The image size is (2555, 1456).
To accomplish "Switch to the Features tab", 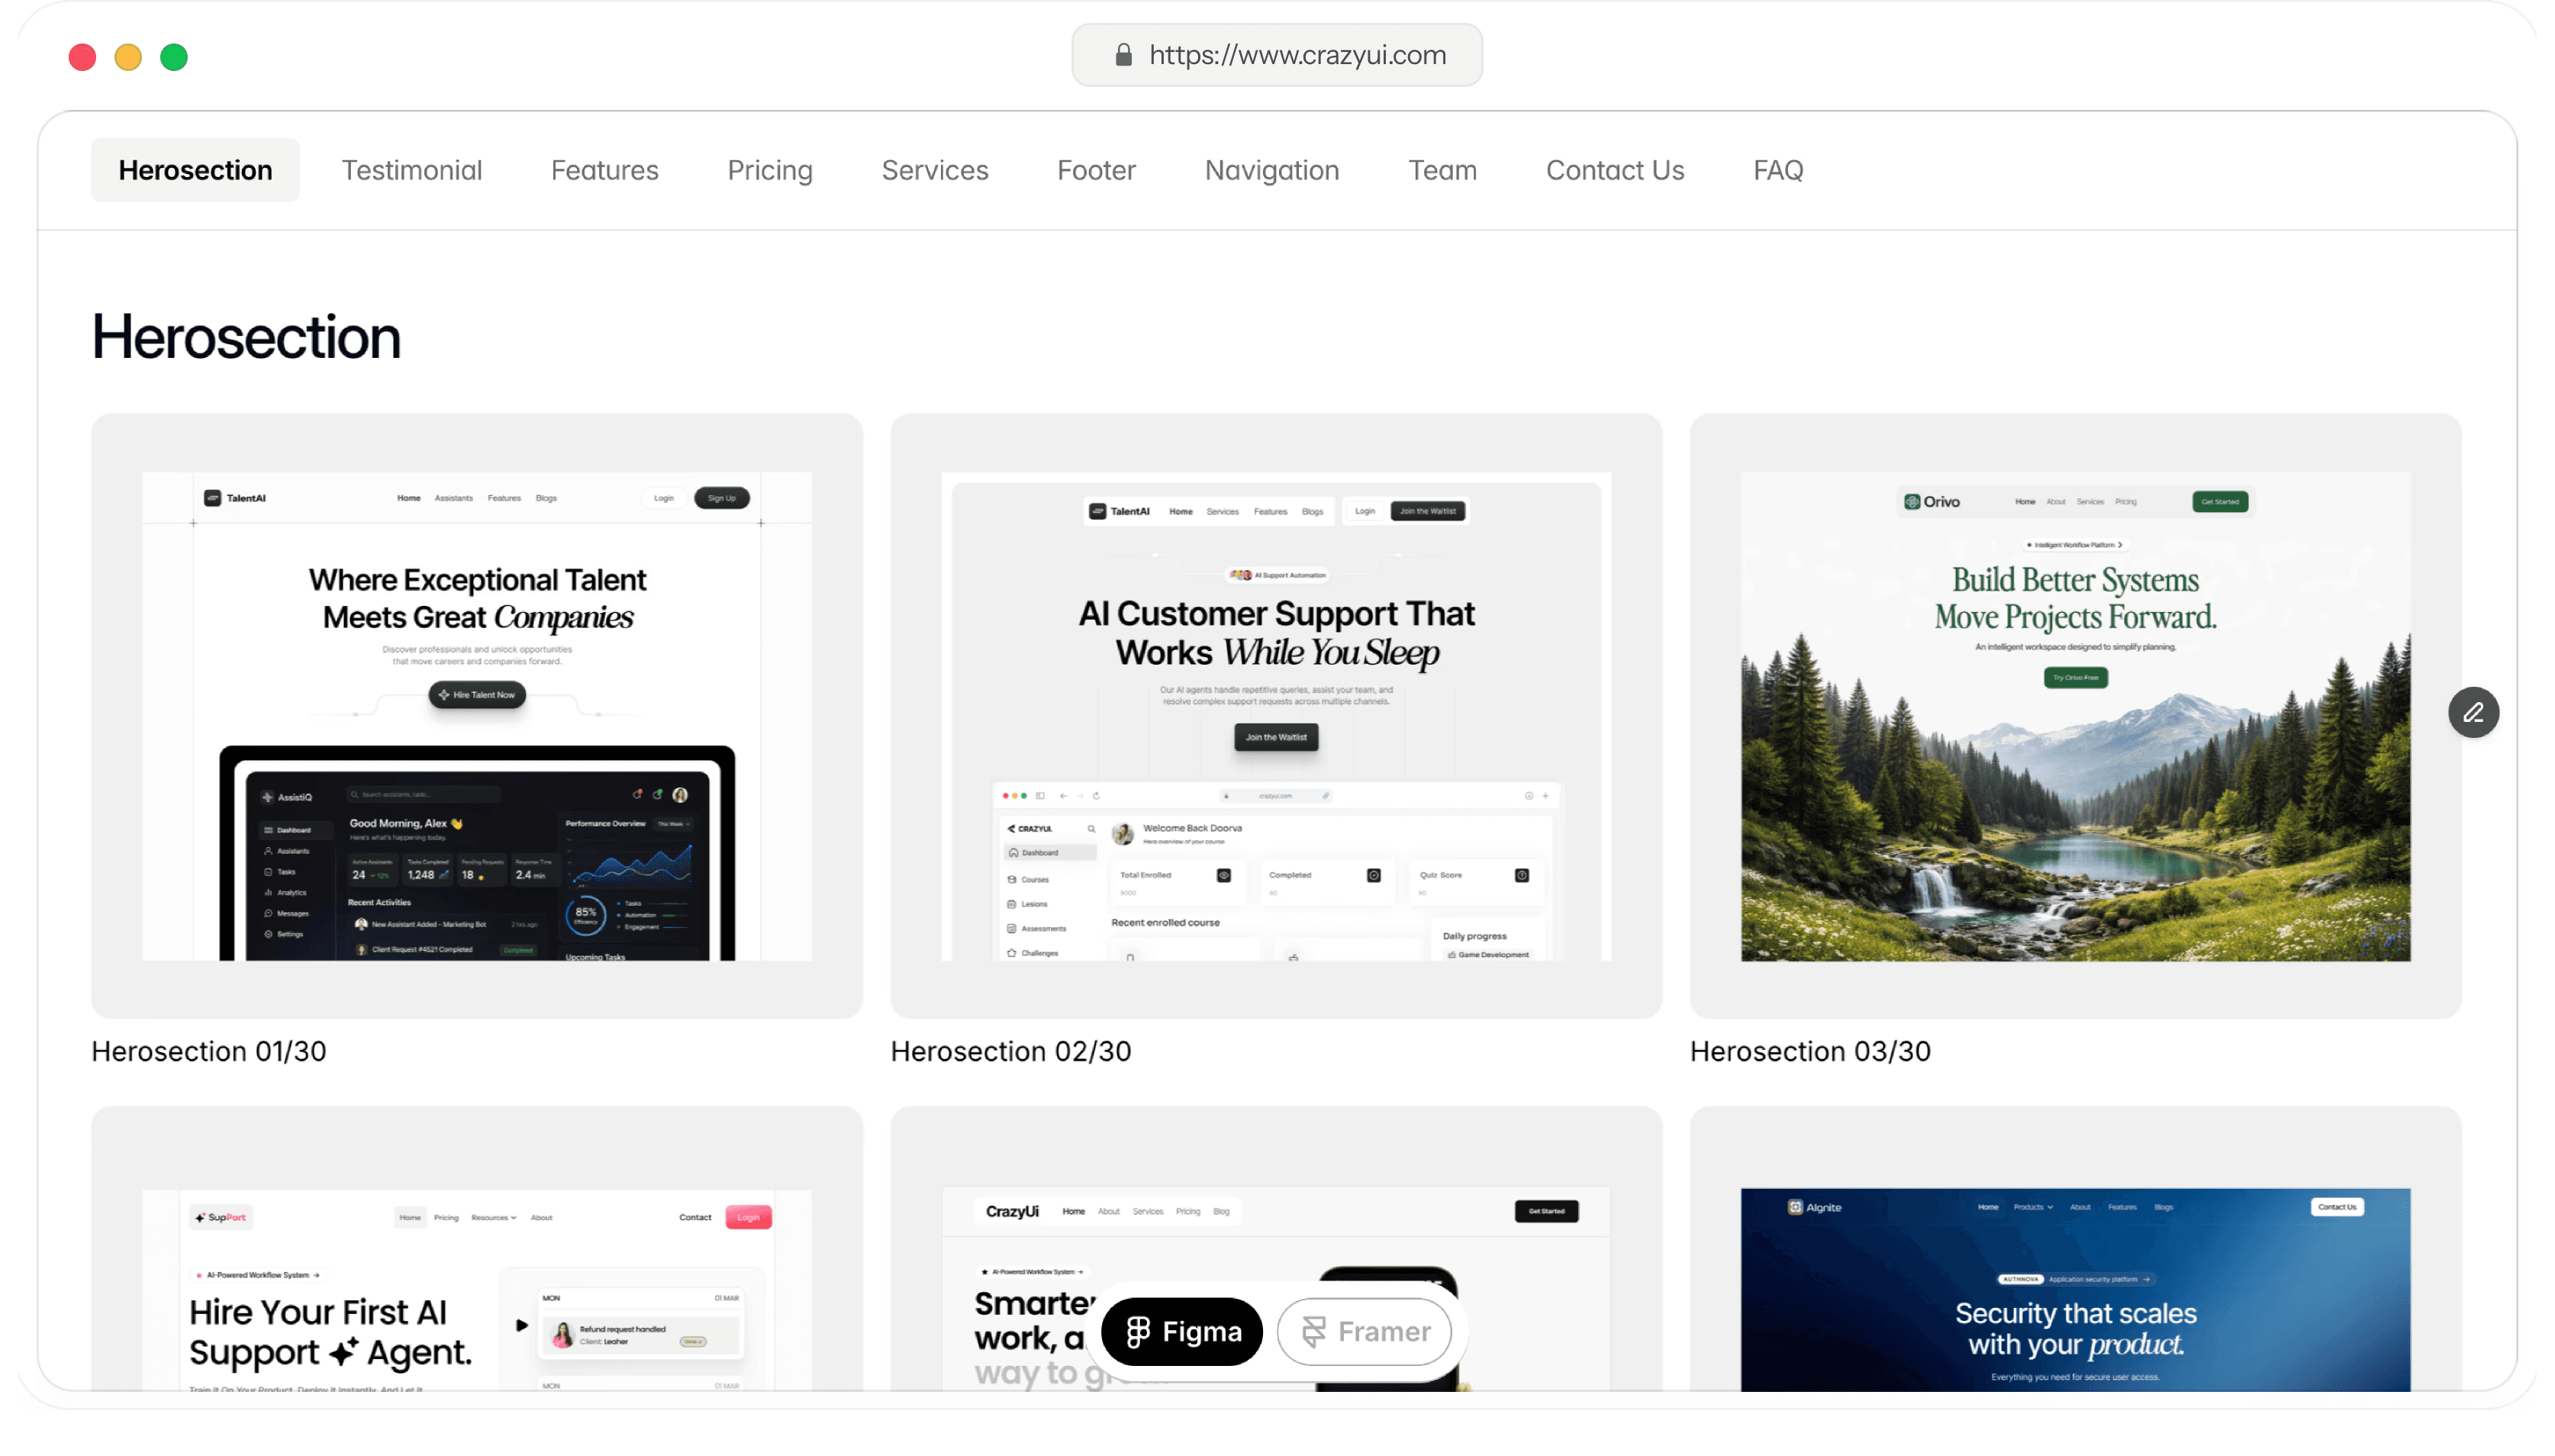I will pyautogui.click(x=604, y=170).
